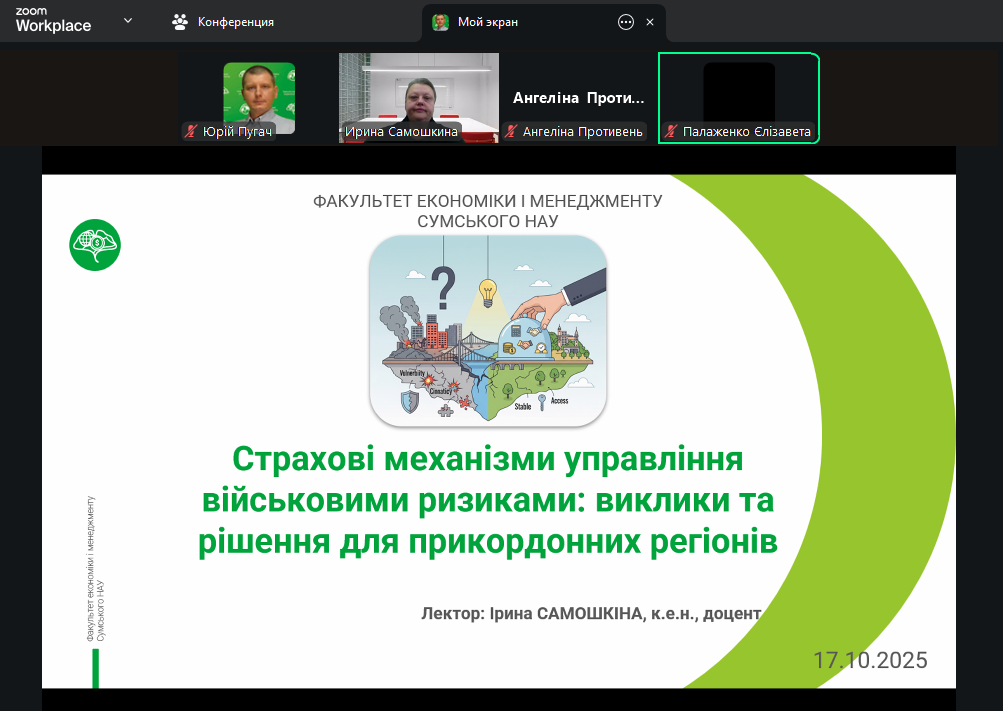Click the avatar icon in Мой экран tab
Image resolution: width=1003 pixels, height=711 pixels.
440,22
